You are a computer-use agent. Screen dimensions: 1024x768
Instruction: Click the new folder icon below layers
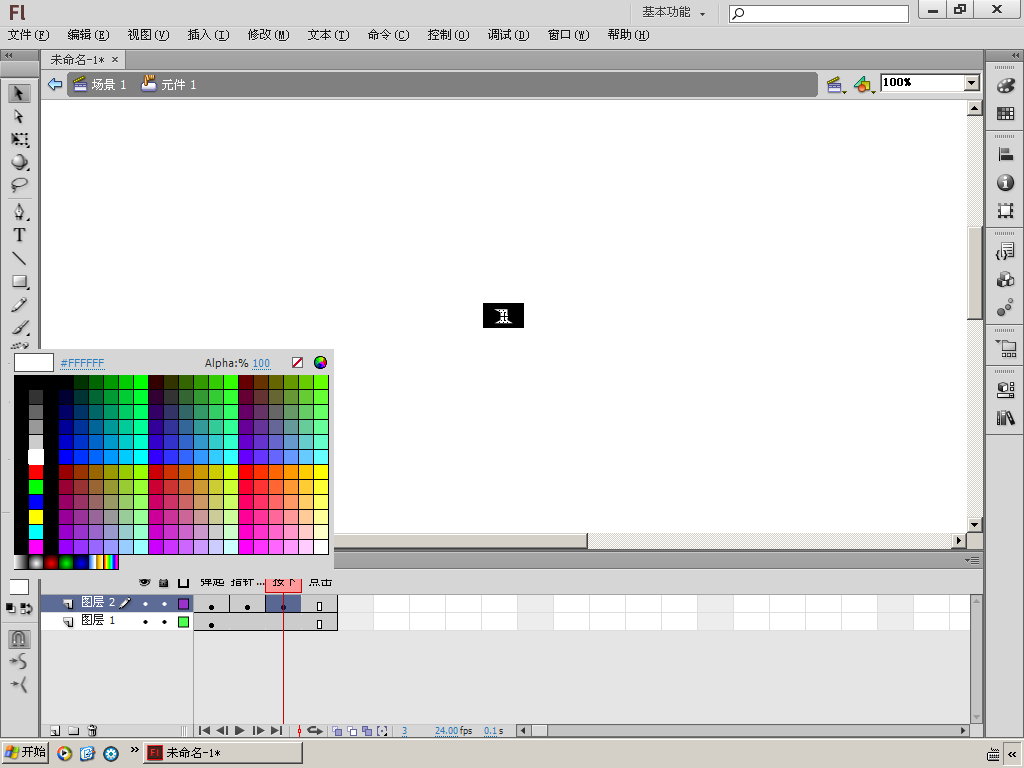(74, 731)
